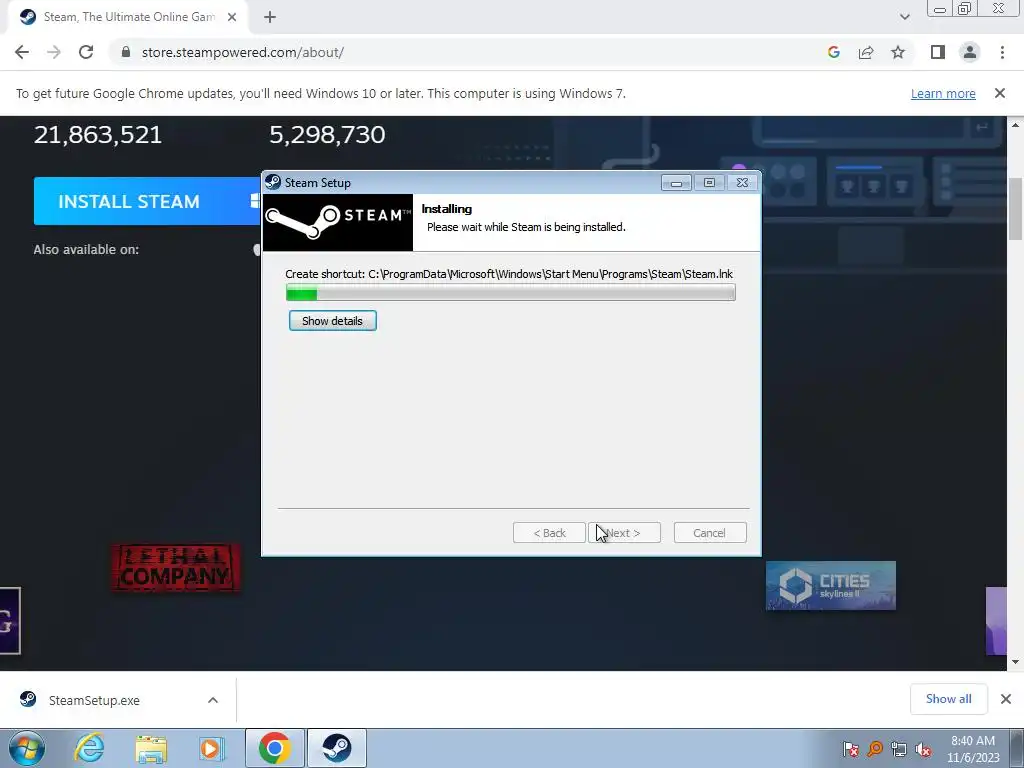Click the Action Center flag tray icon
The height and width of the screenshot is (768, 1024).
[851, 749]
